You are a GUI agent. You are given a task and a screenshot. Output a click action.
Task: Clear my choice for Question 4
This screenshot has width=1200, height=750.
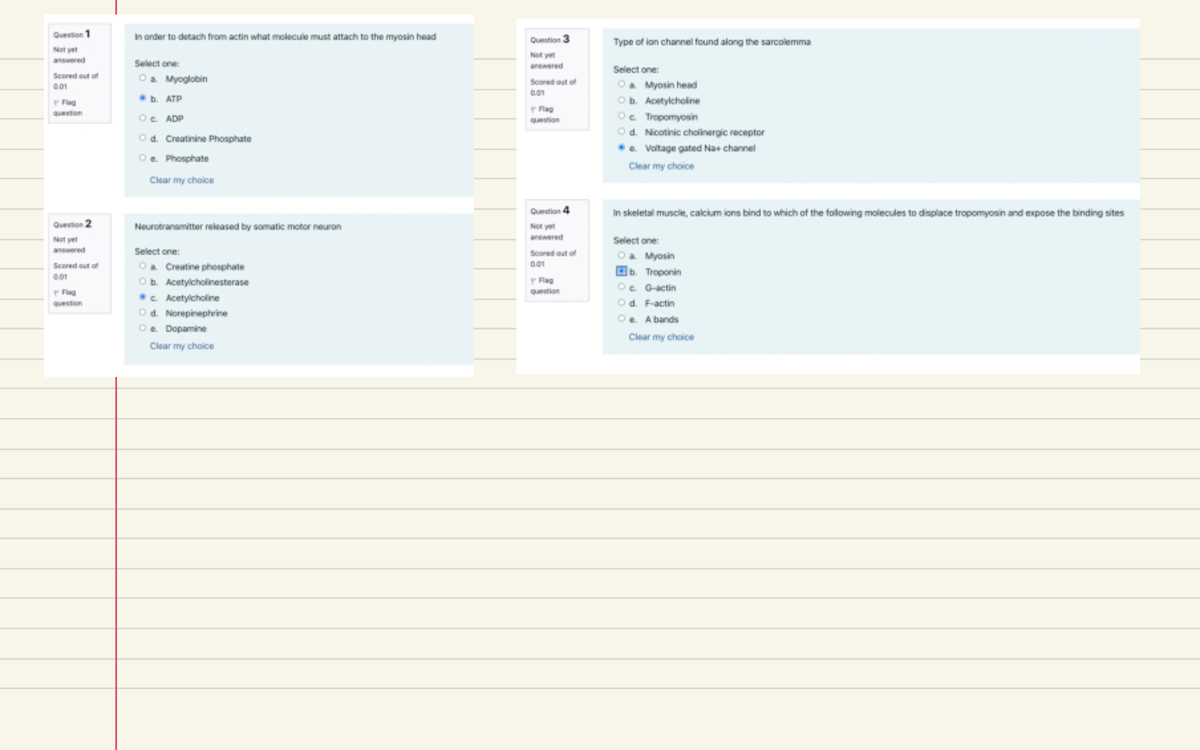click(x=661, y=337)
